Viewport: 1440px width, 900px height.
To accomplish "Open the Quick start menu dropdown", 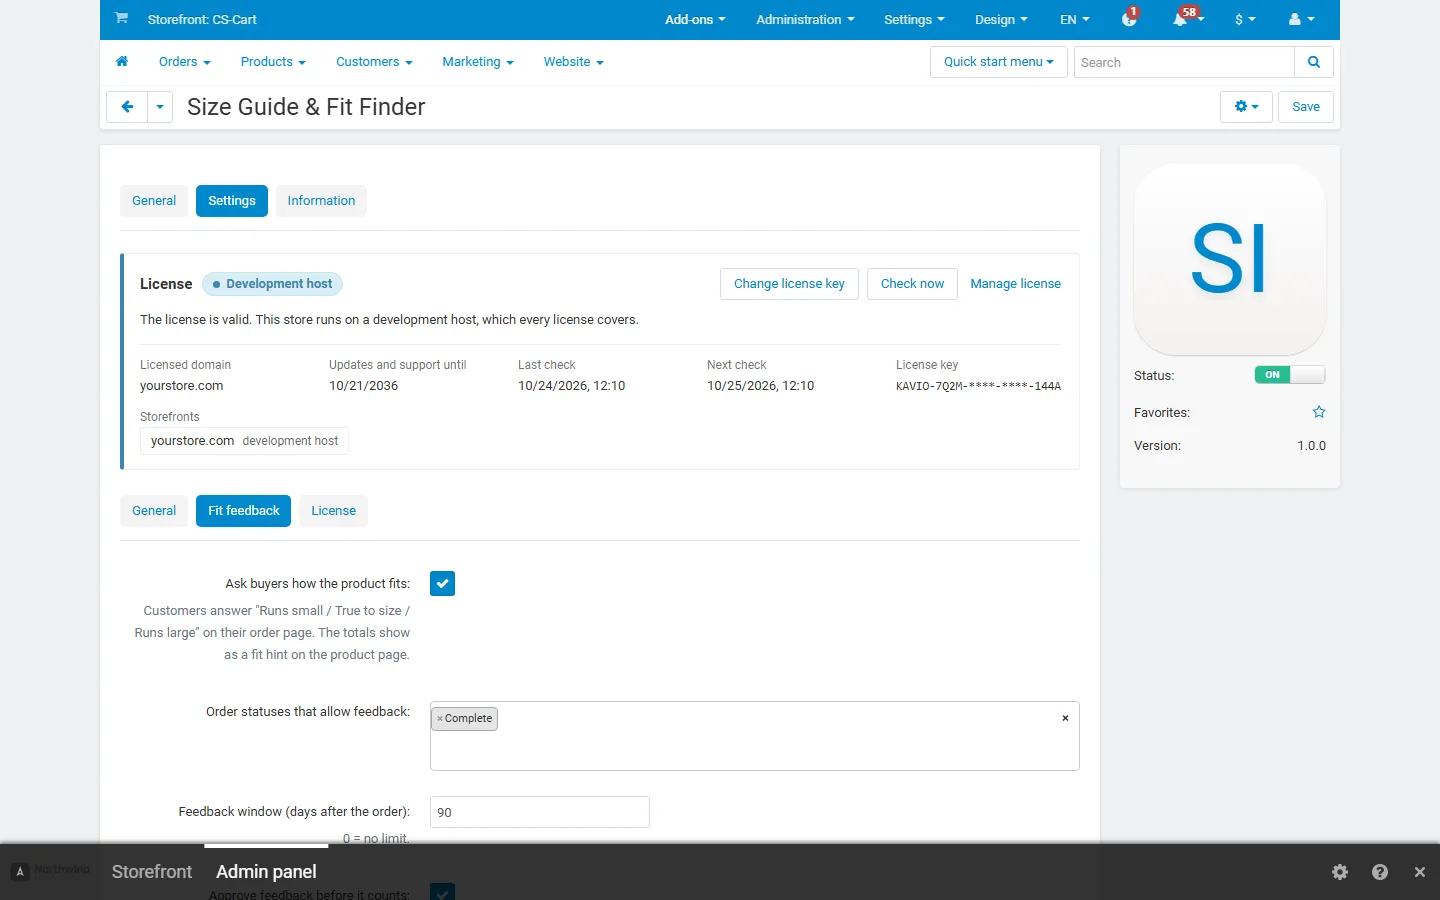I will 999,62.
